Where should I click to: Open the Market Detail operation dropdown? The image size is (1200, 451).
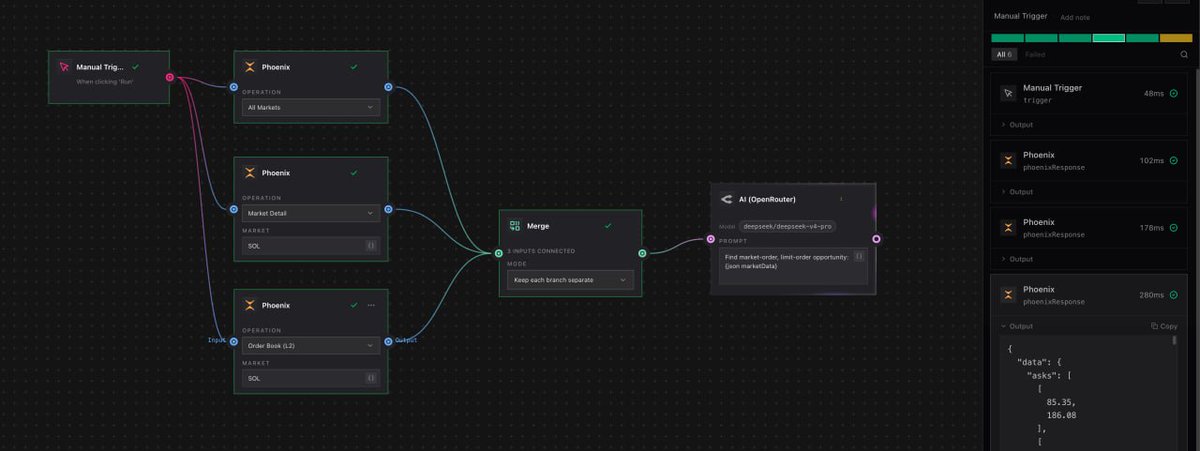click(x=311, y=212)
